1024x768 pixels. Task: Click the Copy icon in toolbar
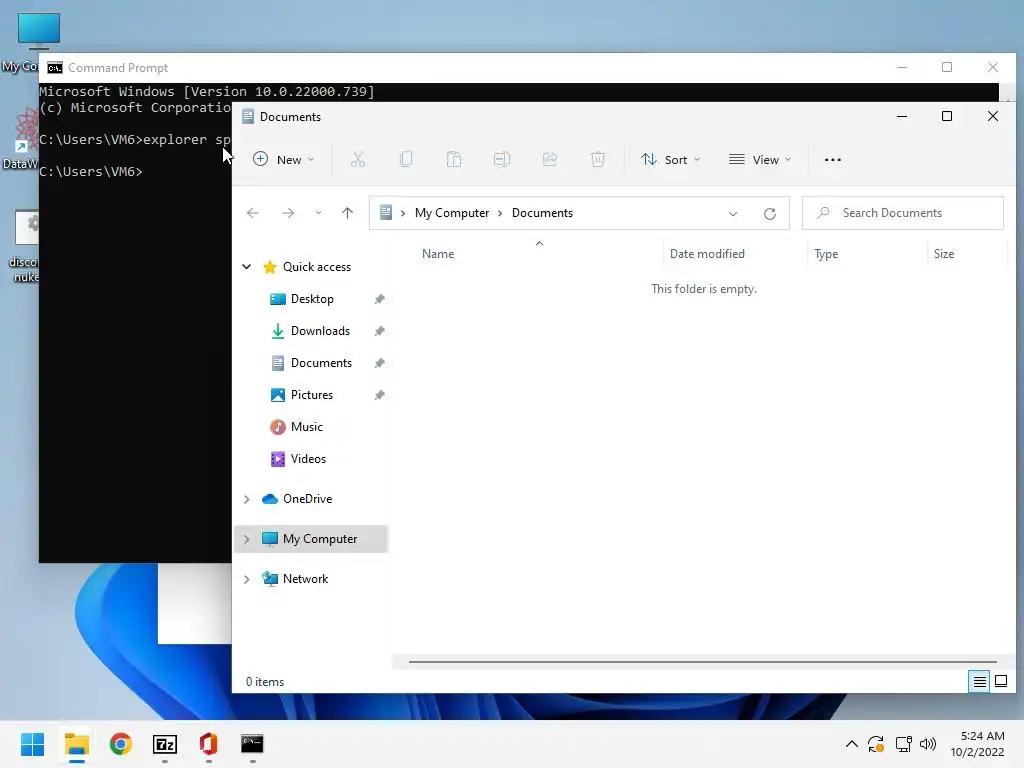[406, 159]
